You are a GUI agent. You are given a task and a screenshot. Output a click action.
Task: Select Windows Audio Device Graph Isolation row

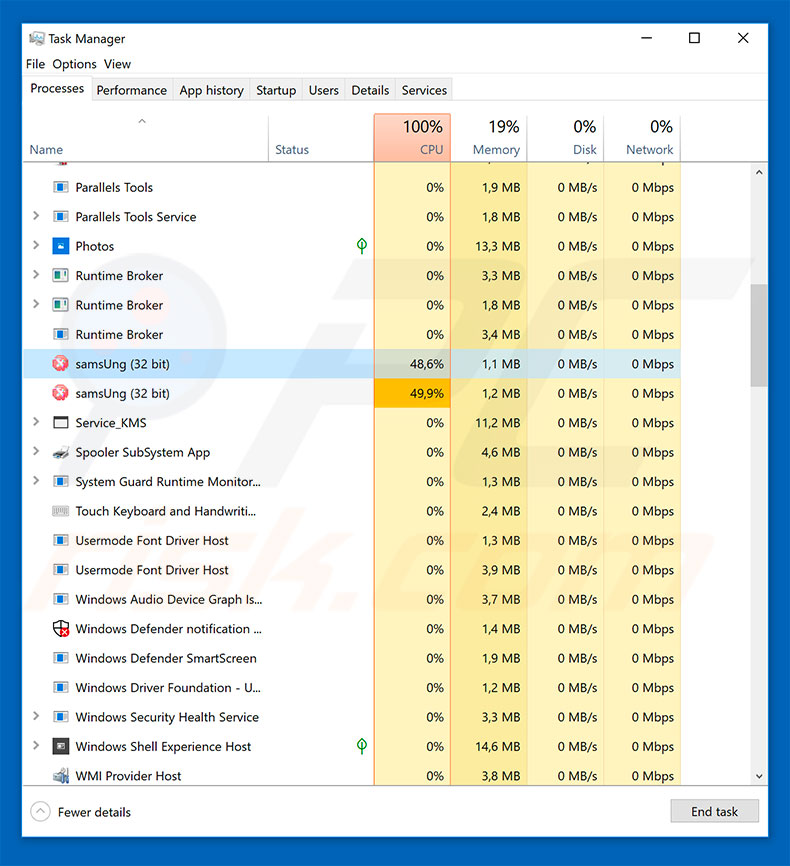tap(352, 599)
